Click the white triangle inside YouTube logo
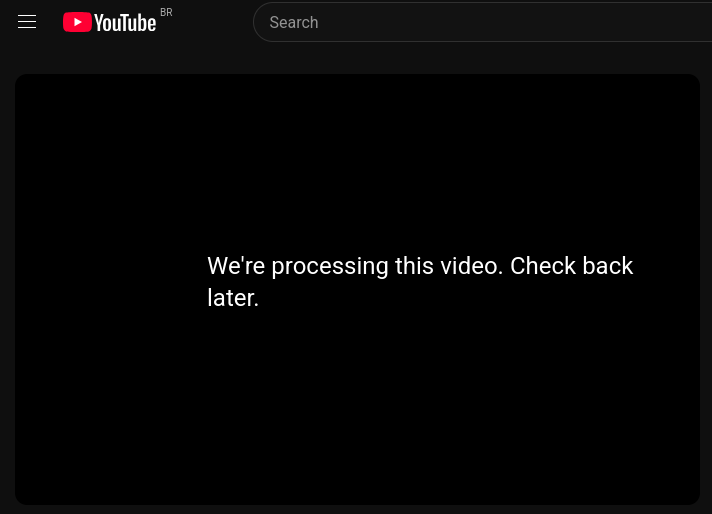712x514 pixels. coord(78,22)
